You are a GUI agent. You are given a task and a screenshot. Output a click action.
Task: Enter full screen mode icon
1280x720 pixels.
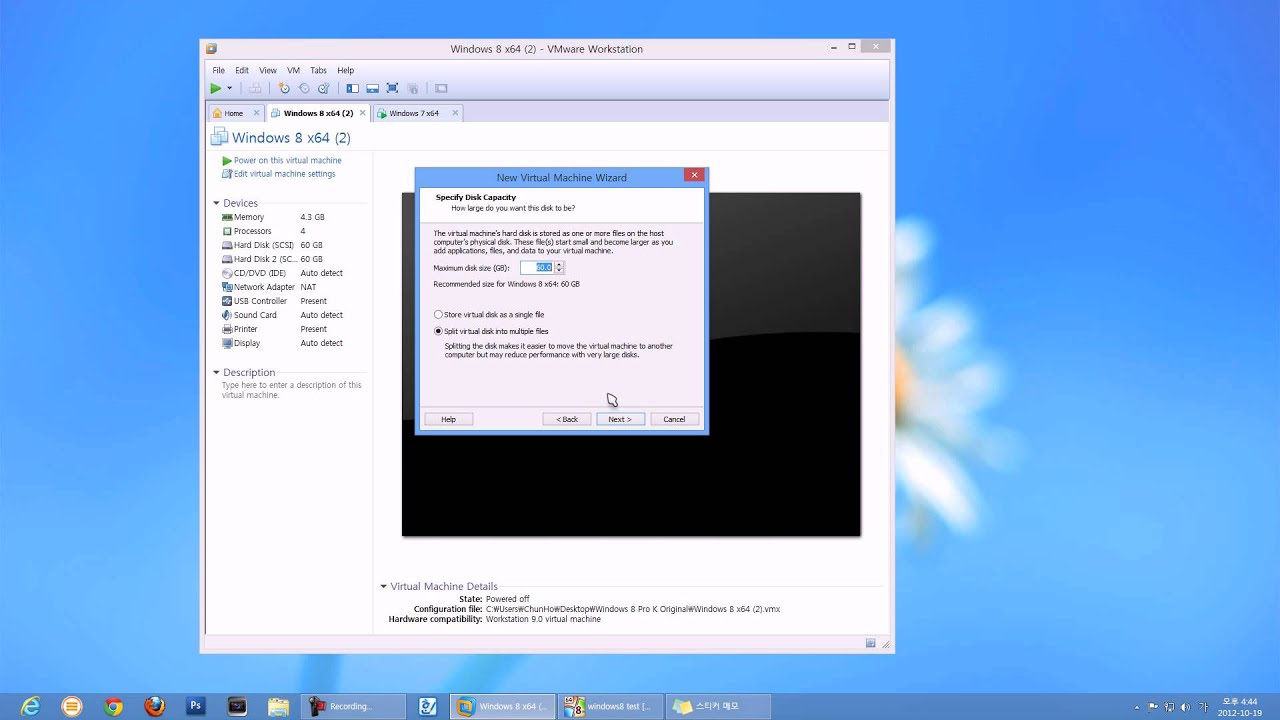click(392, 88)
